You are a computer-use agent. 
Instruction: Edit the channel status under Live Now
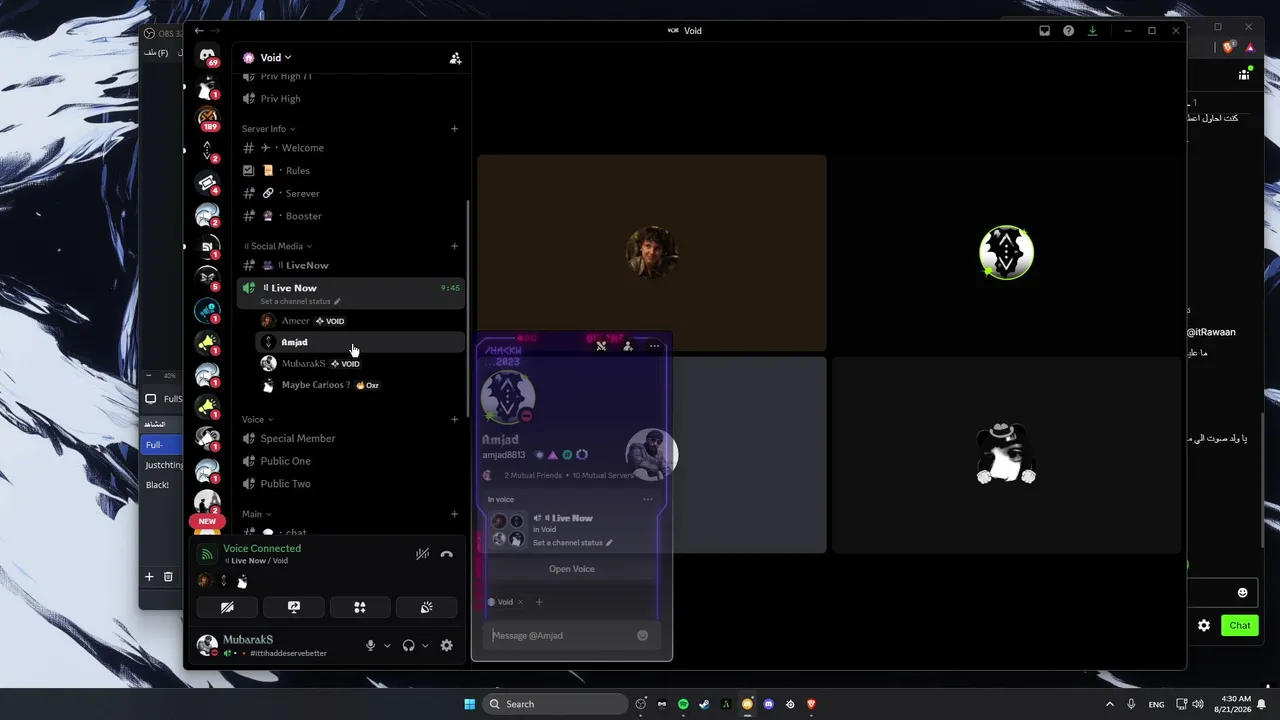tap(300, 301)
